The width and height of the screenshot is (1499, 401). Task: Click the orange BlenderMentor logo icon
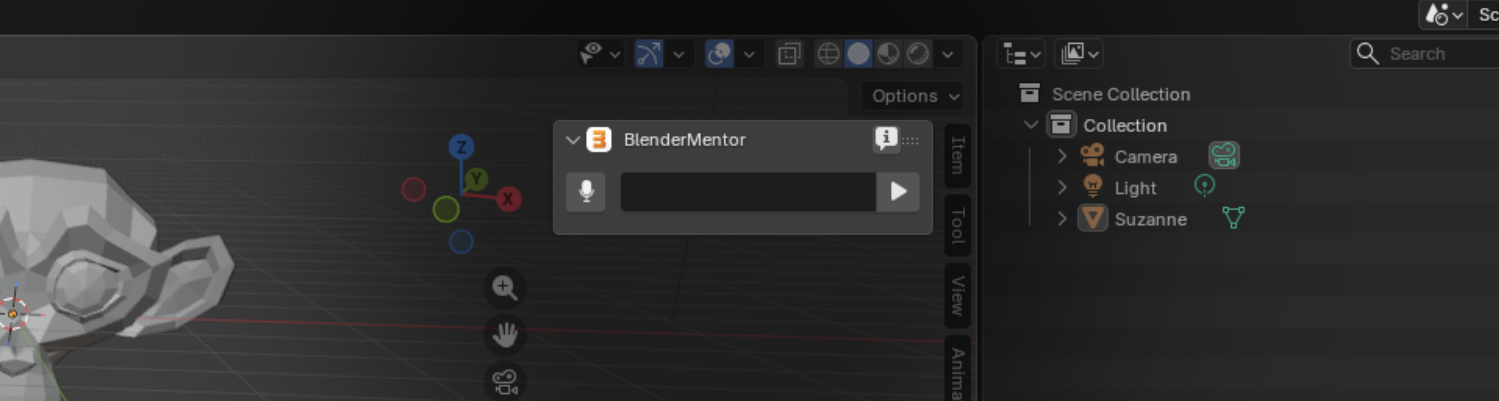(x=599, y=139)
